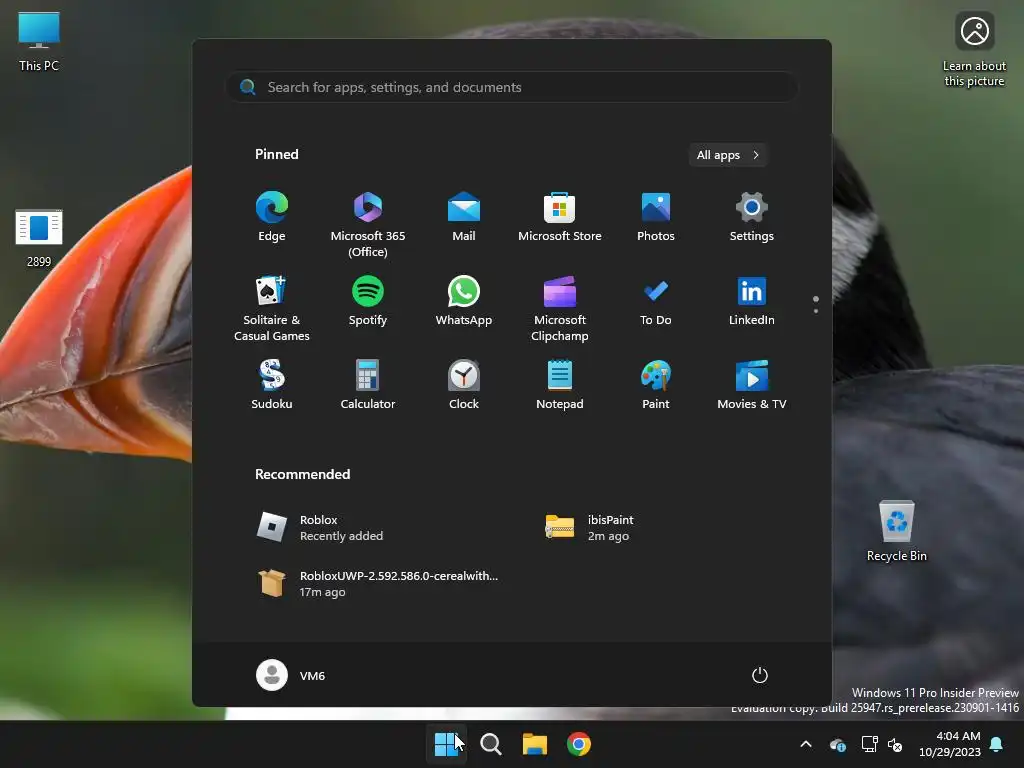The image size is (1024, 768).
Task: Launch Google Chrome from taskbar
Action: pyautogui.click(x=579, y=744)
